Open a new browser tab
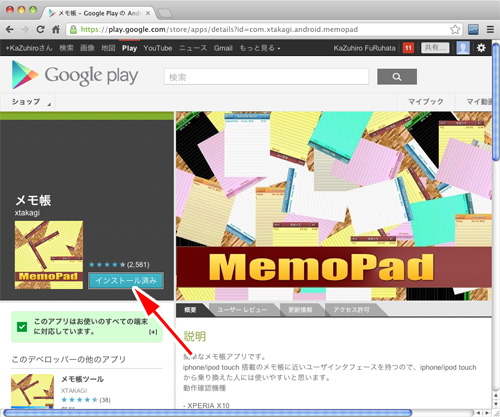This screenshot has height=417, width=500. click(165, 13)
